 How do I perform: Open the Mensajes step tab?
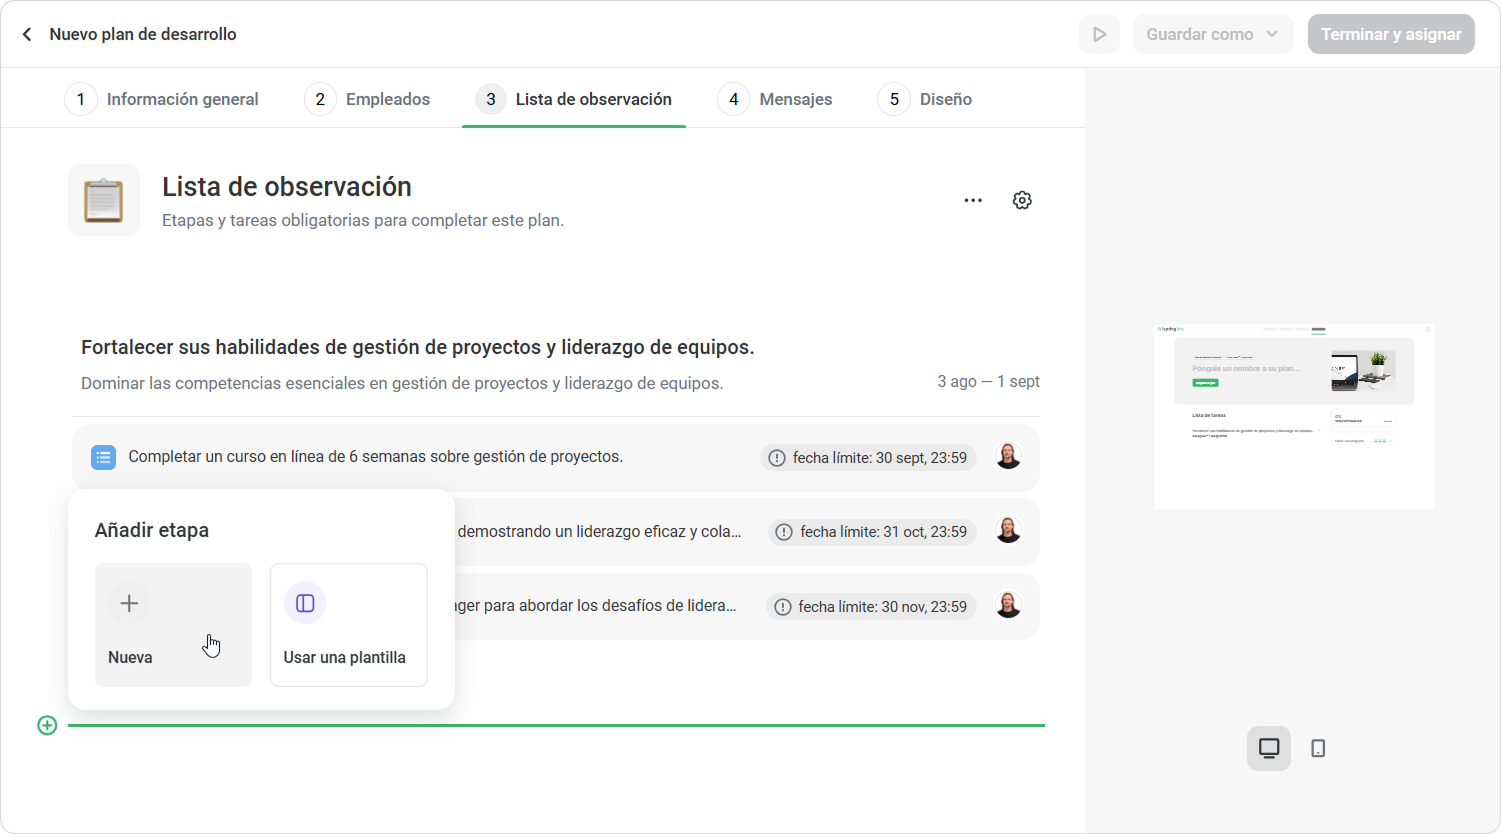775,99
